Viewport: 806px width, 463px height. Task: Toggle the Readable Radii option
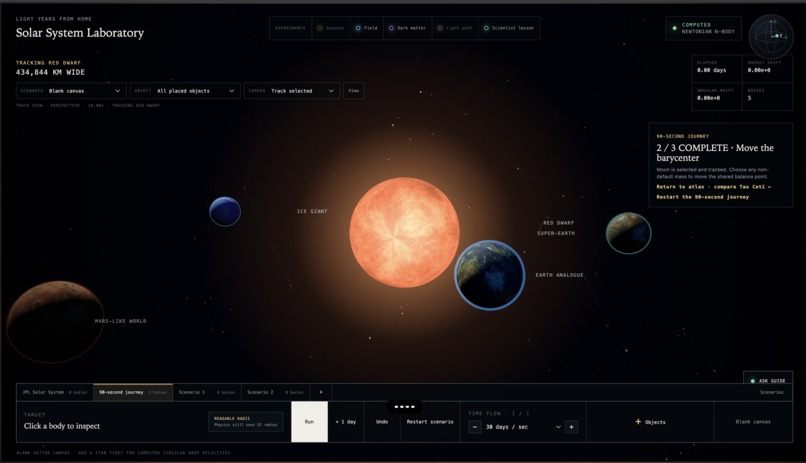[x=246, y=422]
